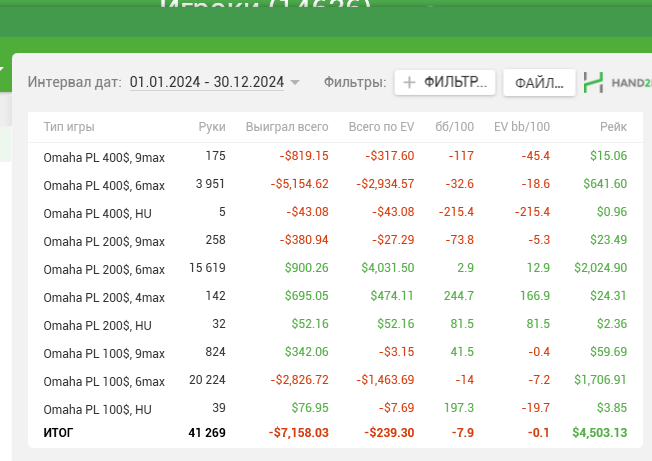Click the total rake $4,503.13
Screen dimensions: 652x461
[600, 433]
